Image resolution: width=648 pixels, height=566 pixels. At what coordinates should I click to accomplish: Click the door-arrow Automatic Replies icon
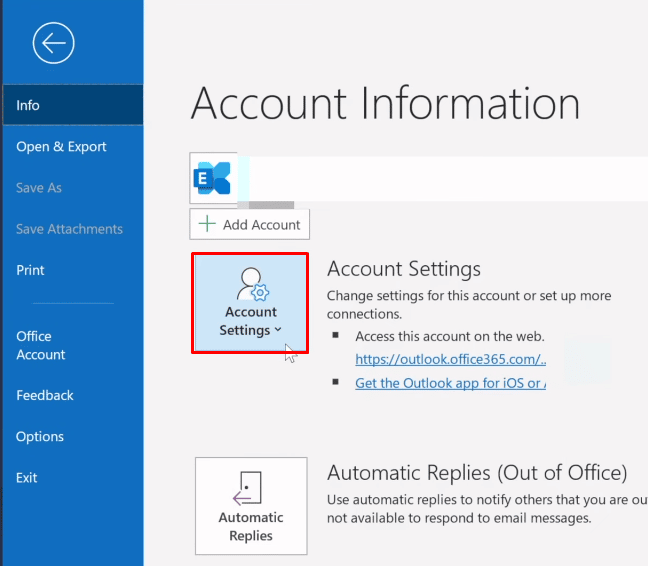[248, 488]
